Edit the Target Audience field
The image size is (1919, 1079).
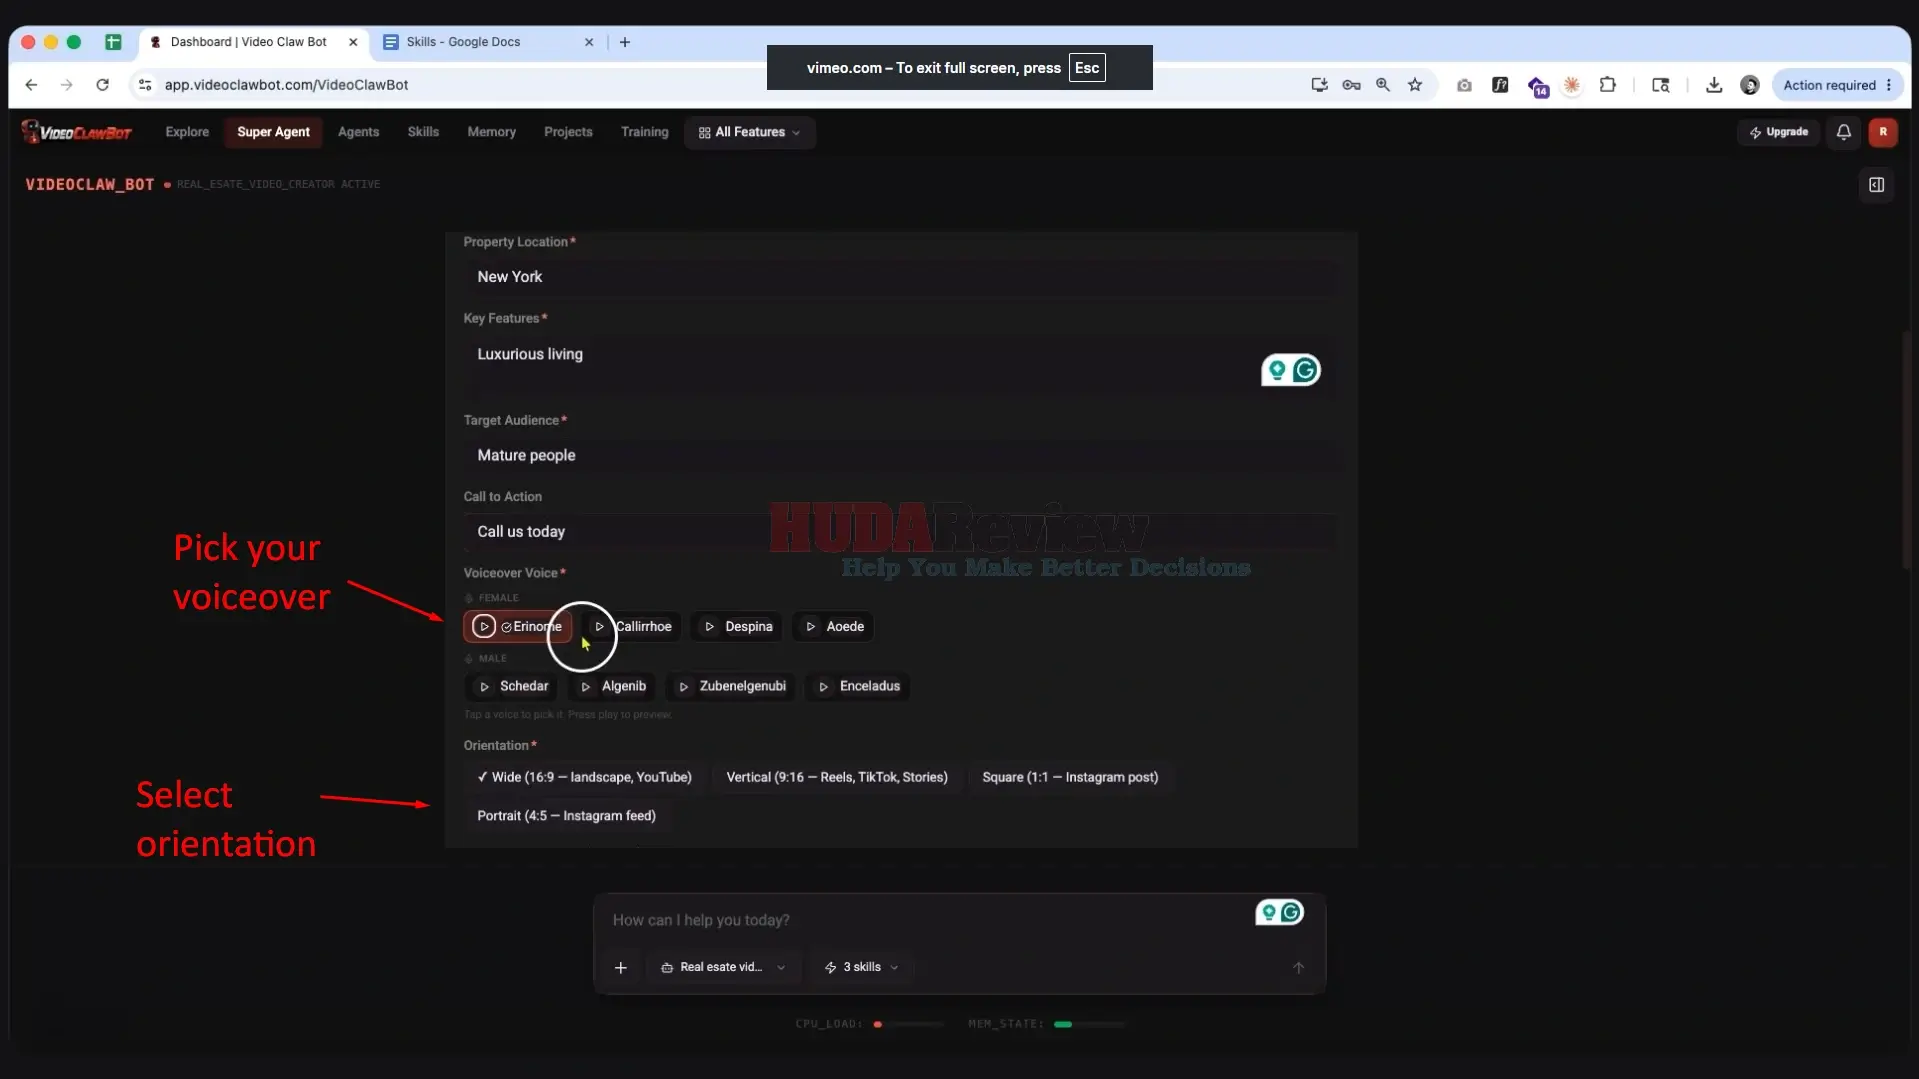click(x=900, y=456)
